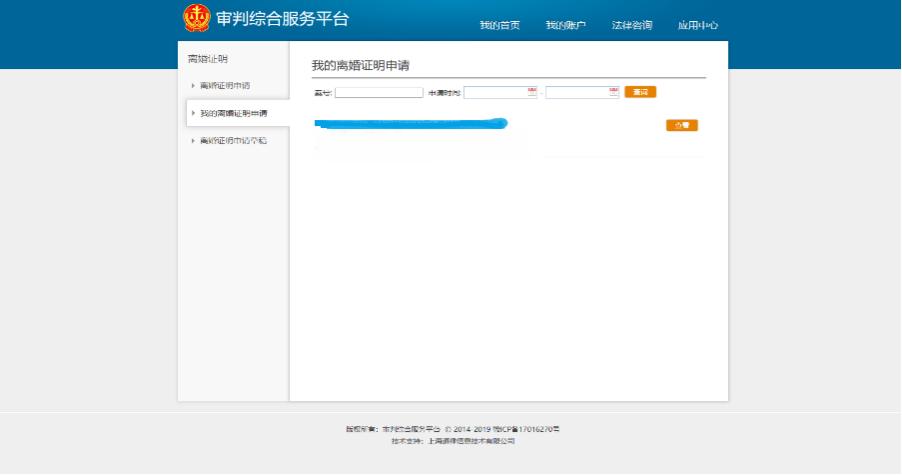Click the arrow beside 我的离婚证明申请 sidebar item

193,113
